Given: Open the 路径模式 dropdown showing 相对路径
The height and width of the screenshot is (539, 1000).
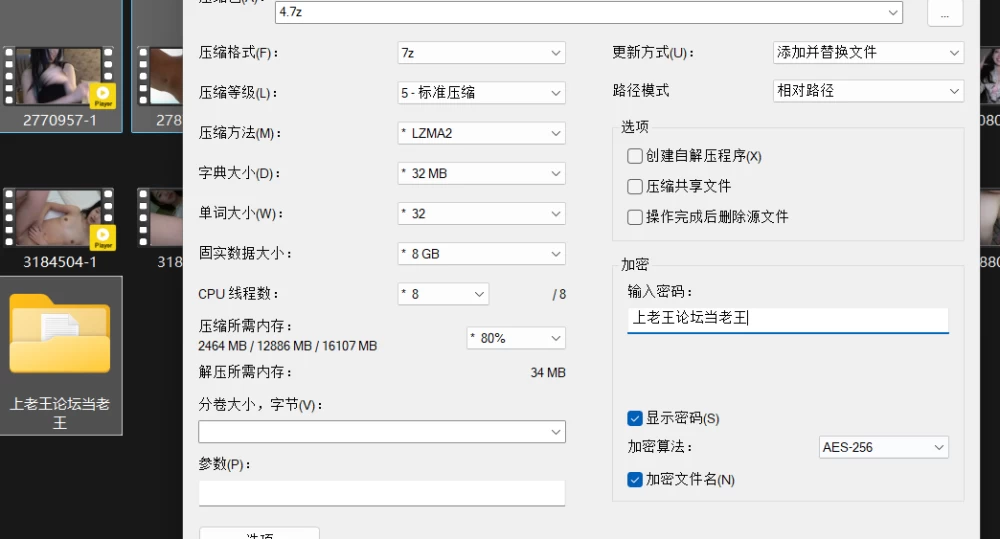Looking at the screenshot, I should [x=868, y=91].
